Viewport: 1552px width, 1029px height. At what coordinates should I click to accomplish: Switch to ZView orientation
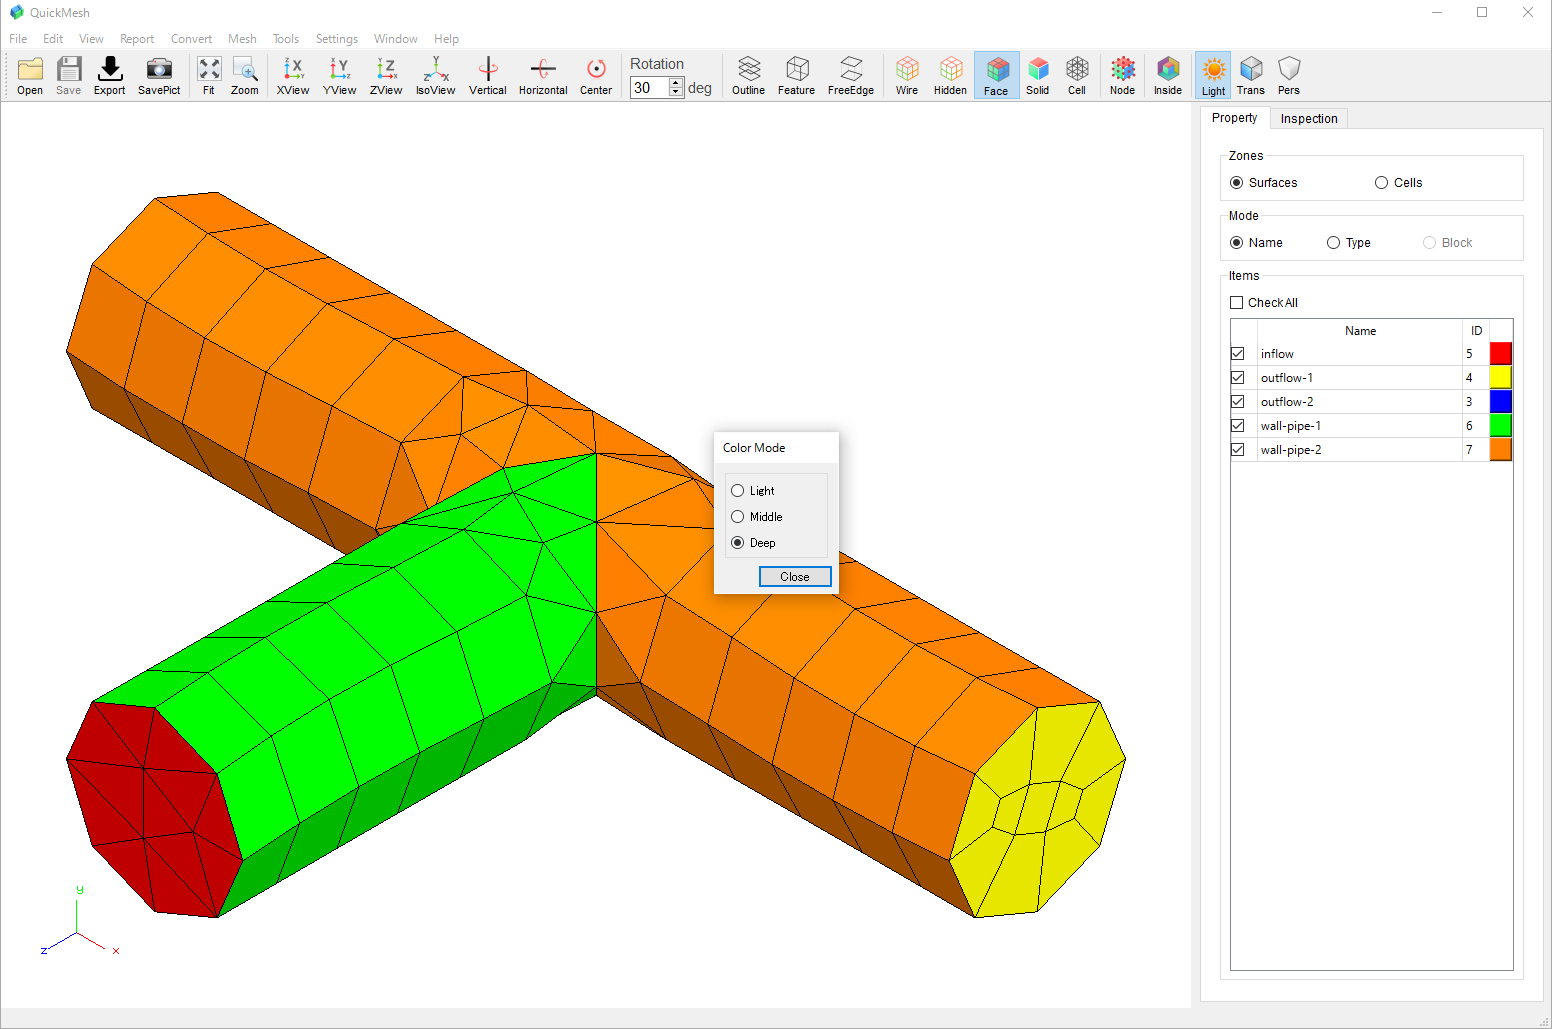[x=386, y=76]
